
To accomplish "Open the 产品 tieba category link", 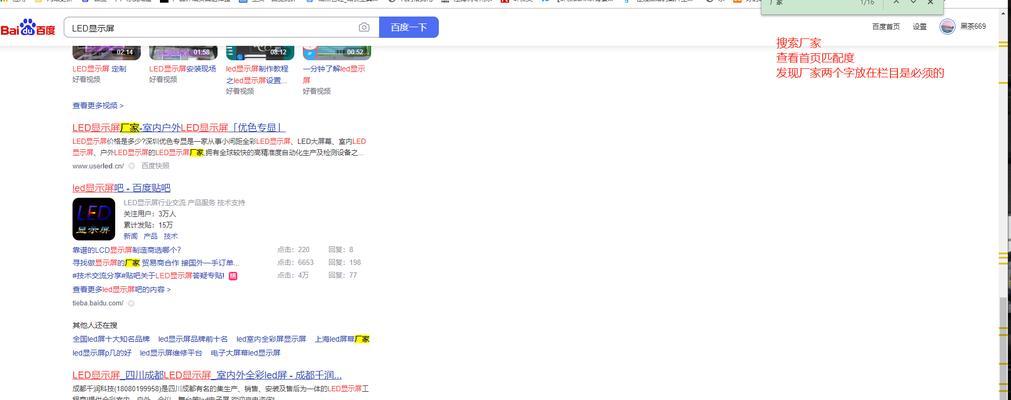I will point(150,236).
